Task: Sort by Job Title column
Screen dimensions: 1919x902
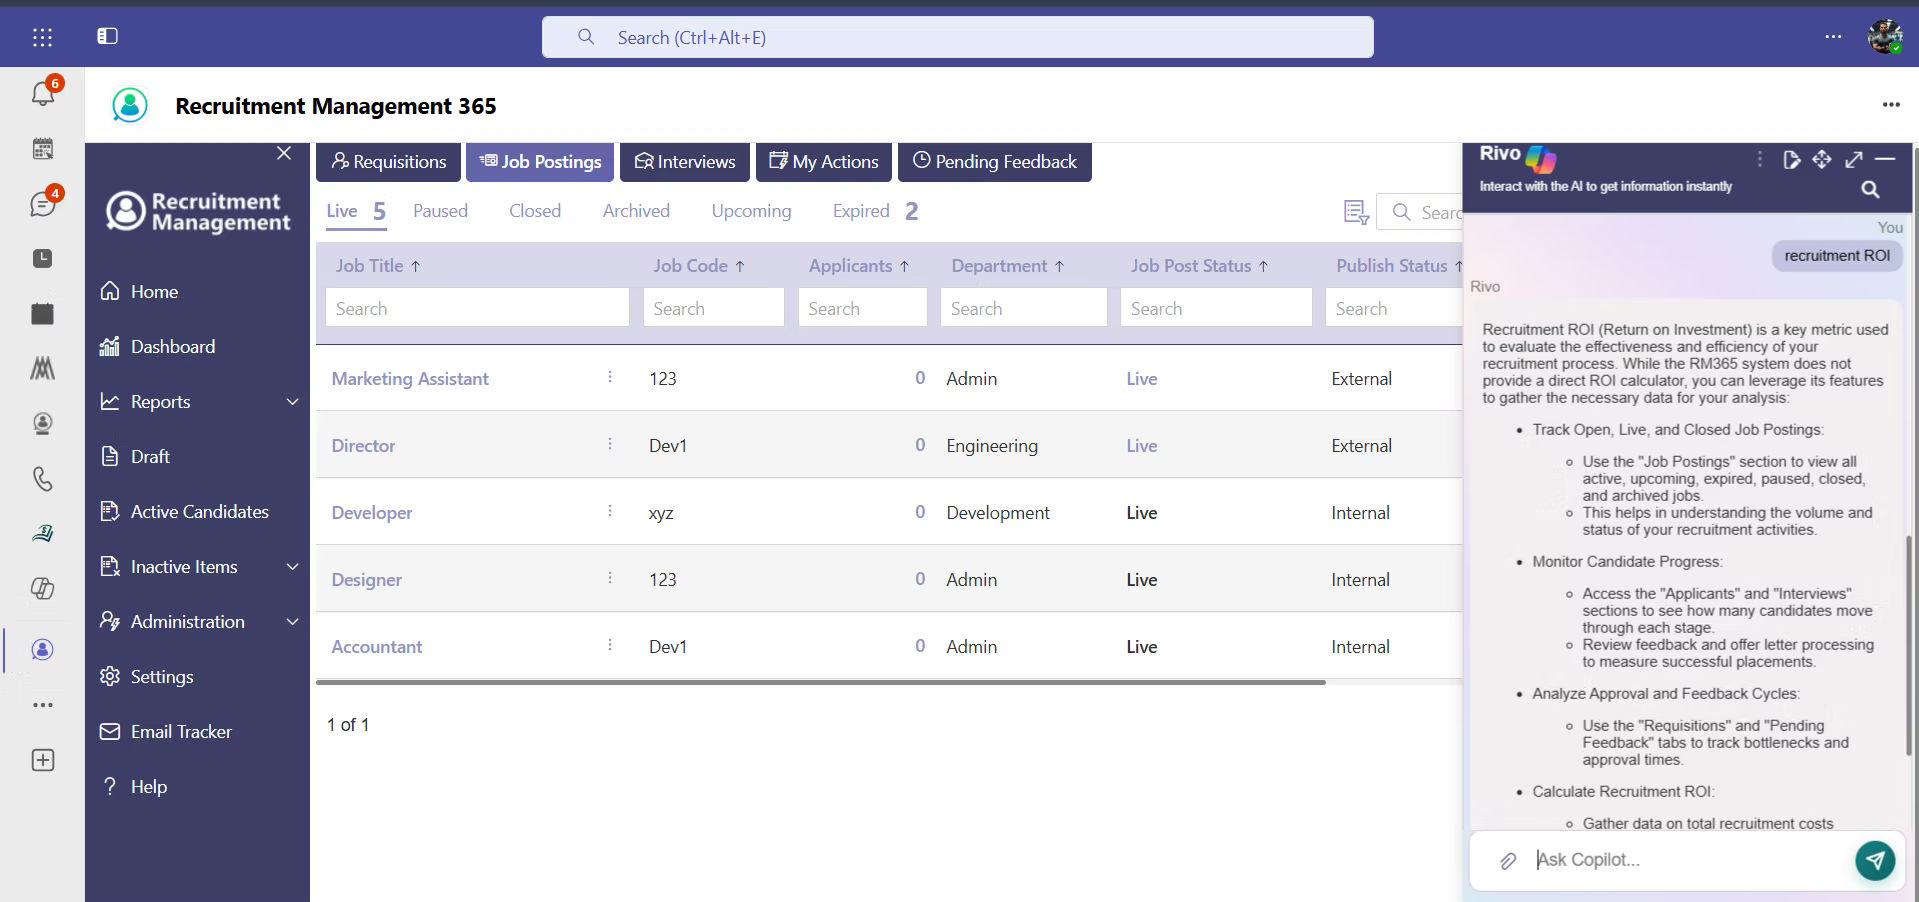Action: click(378, 266)
